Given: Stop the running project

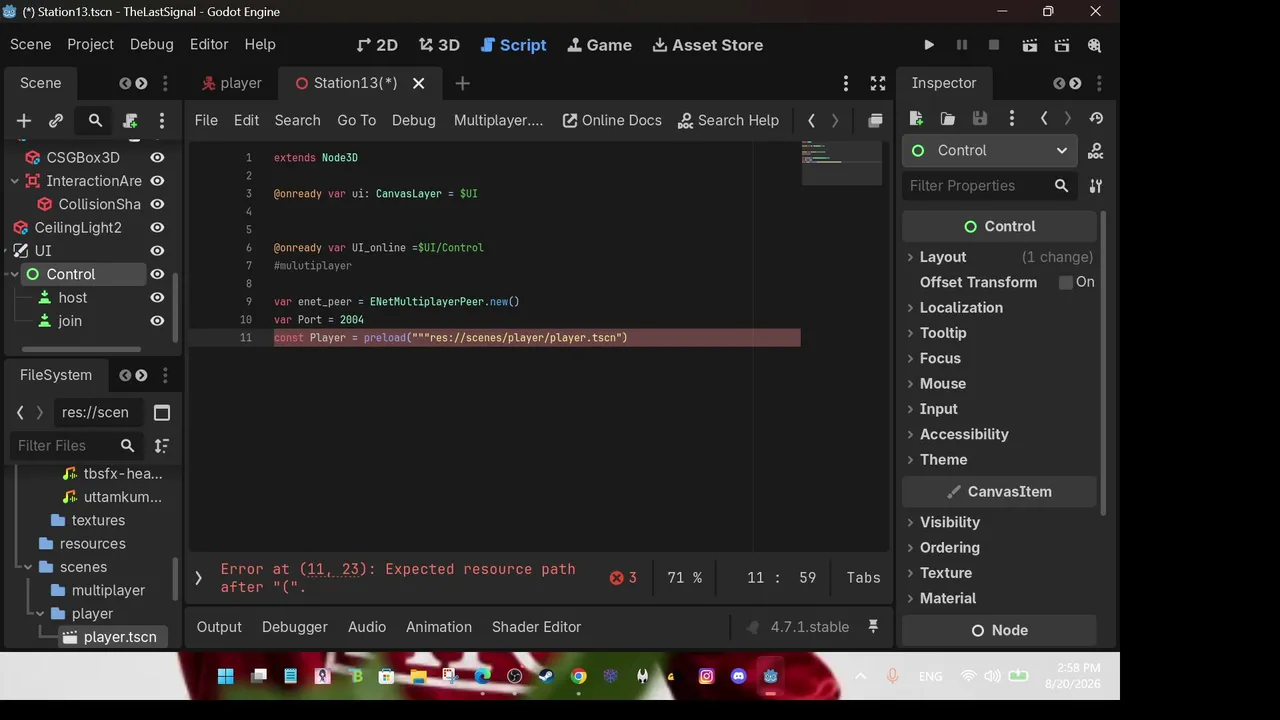Looking at the screenshot, I should pos(994,45).
